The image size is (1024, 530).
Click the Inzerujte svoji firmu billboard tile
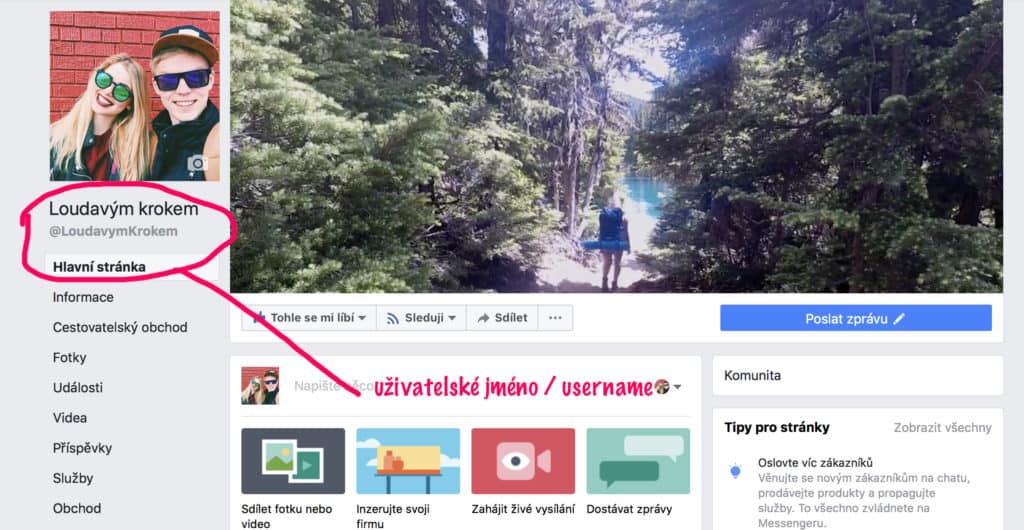(x=408, y=461)
